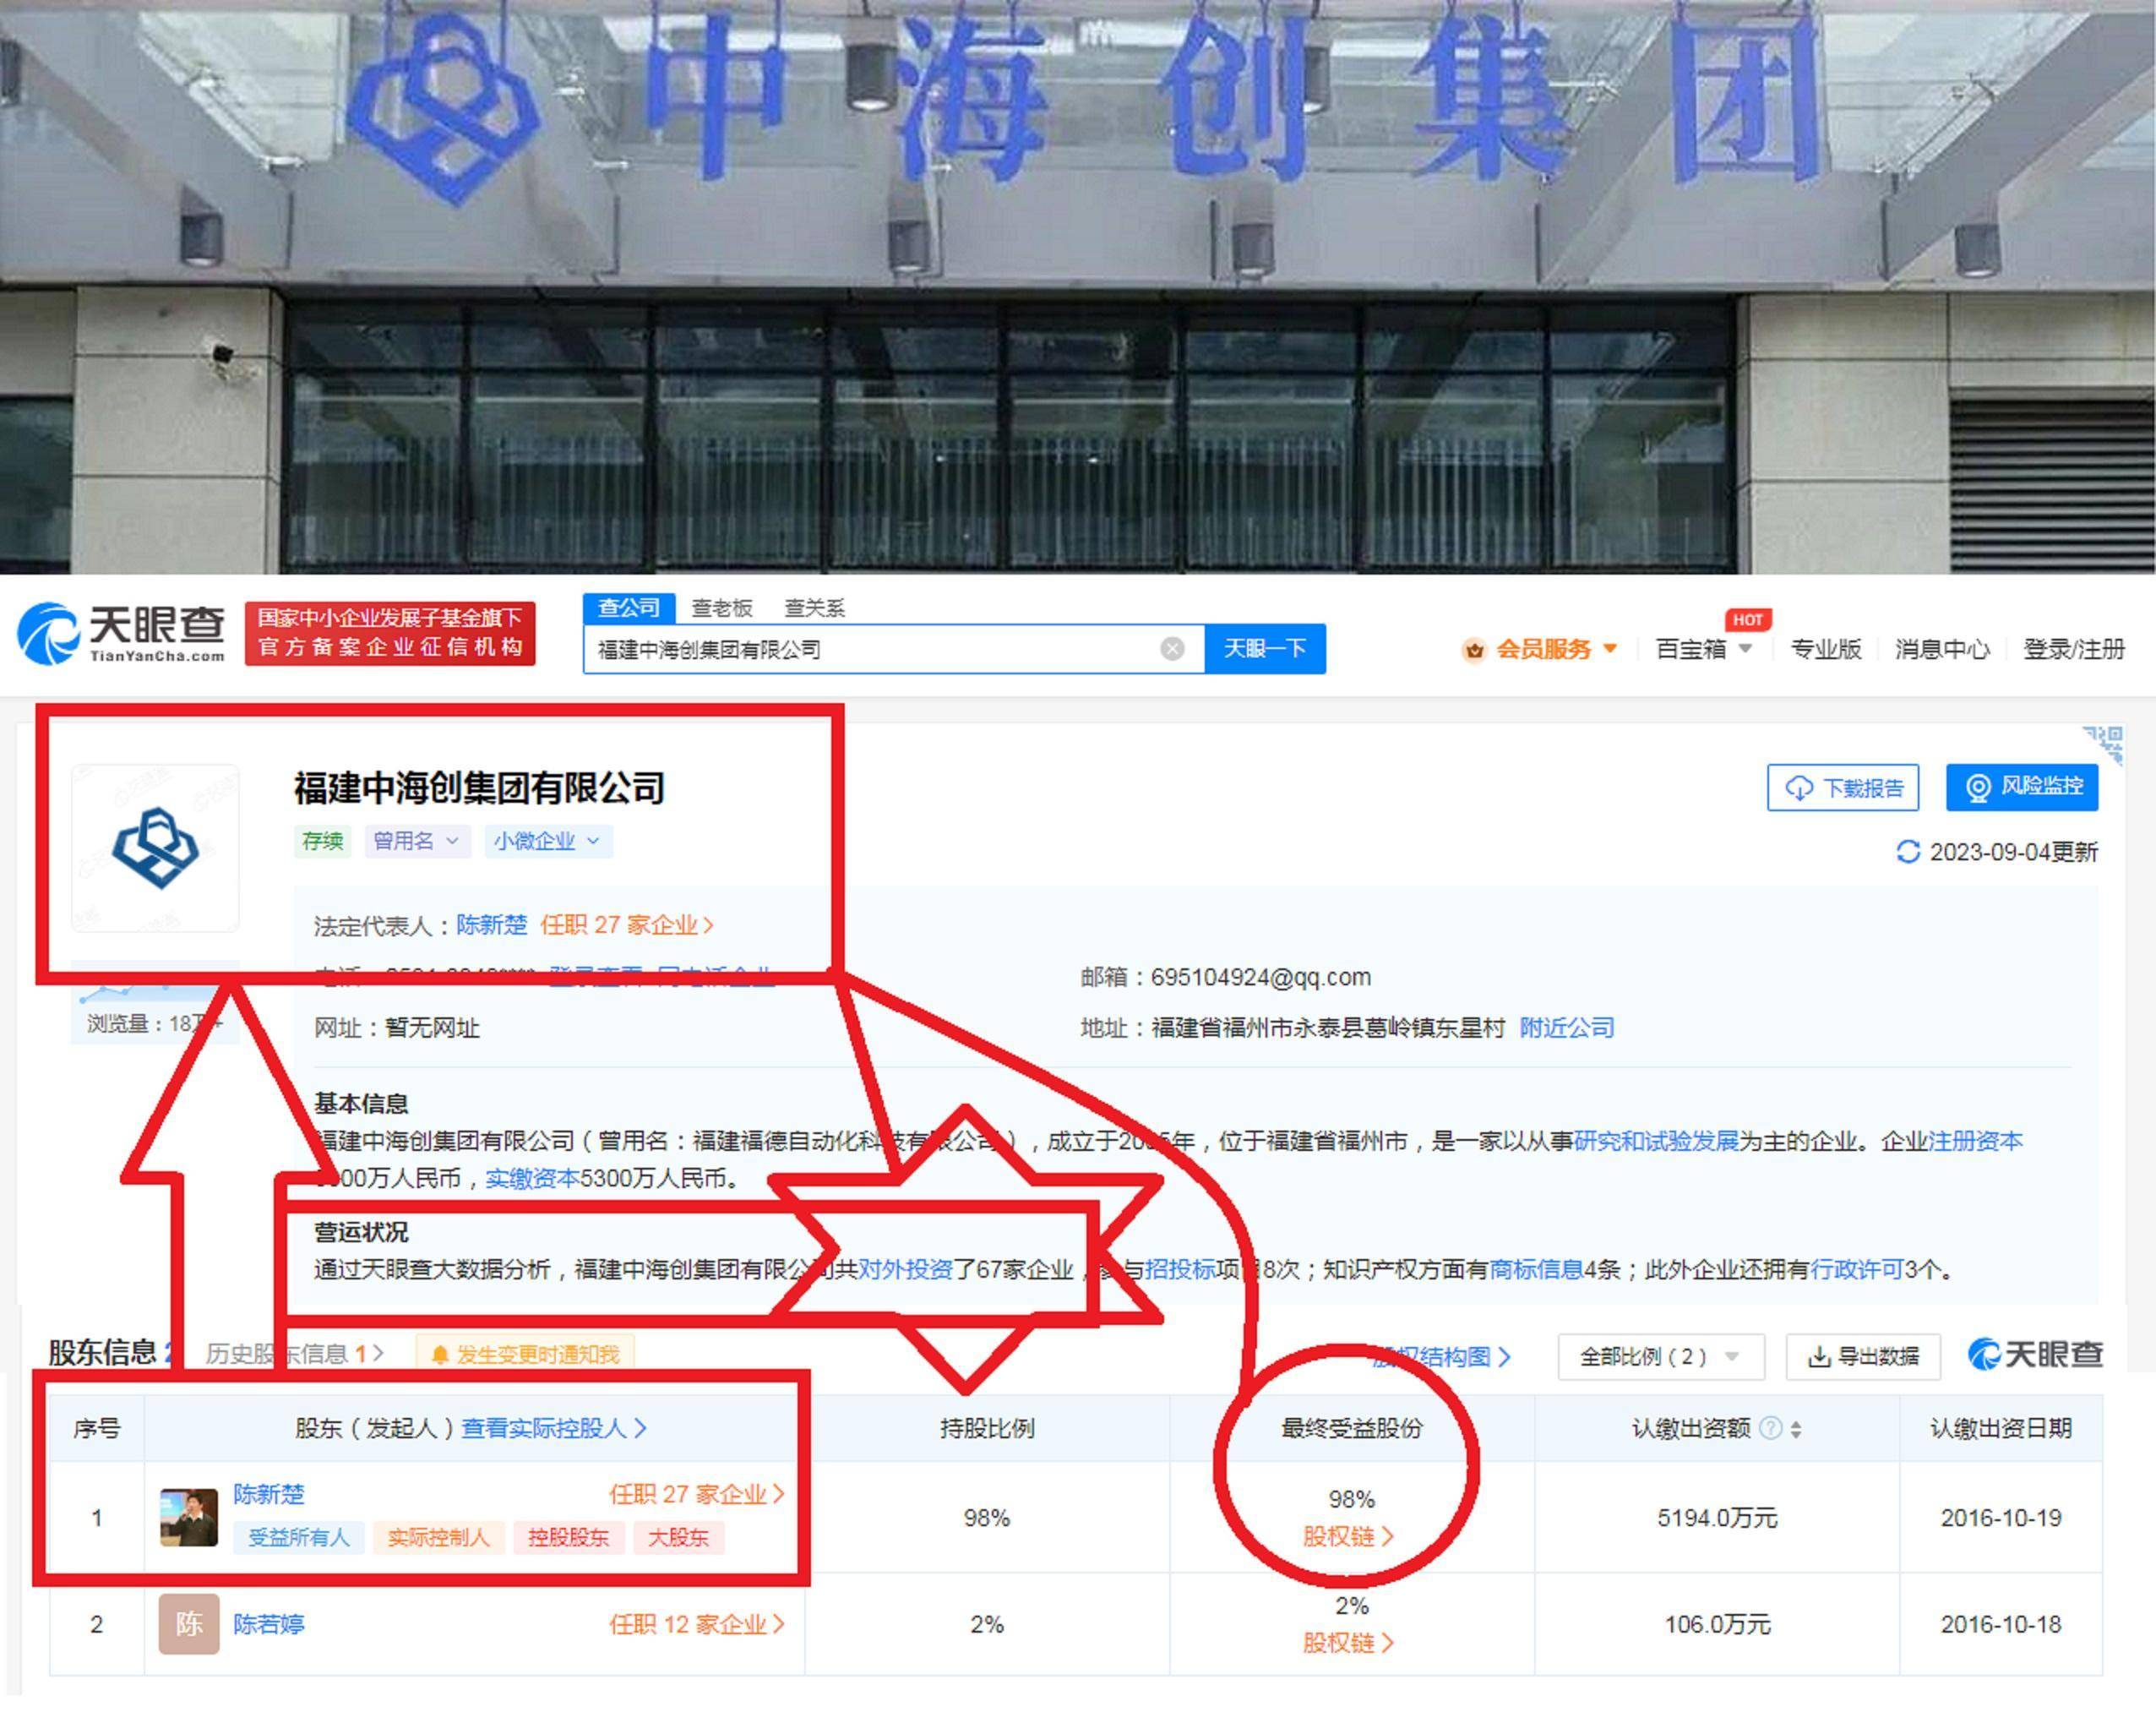
Task: Click shareholder 陈新楚's photo avatar
Action: (x=189, y=1517)
